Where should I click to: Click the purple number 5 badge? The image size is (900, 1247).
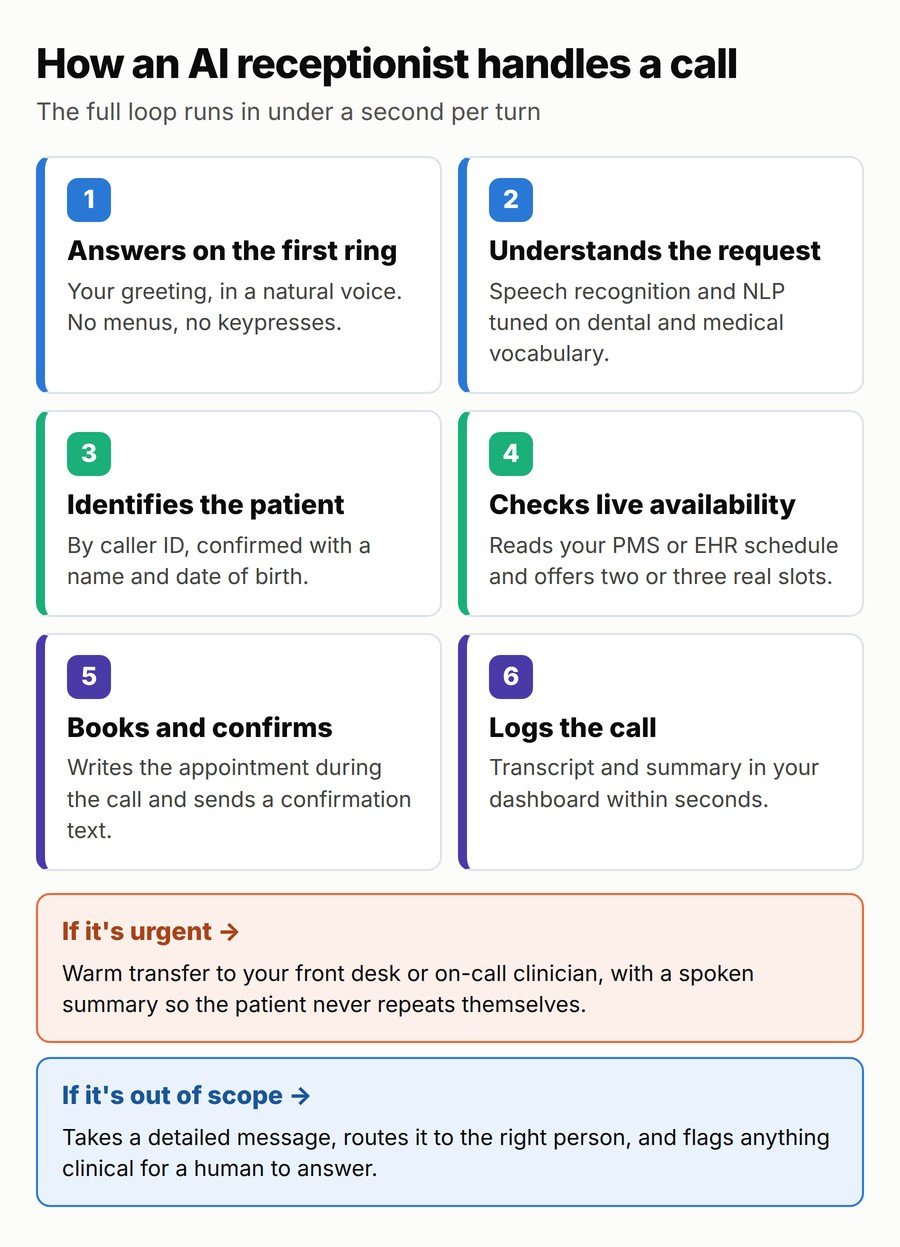point(89,677)
